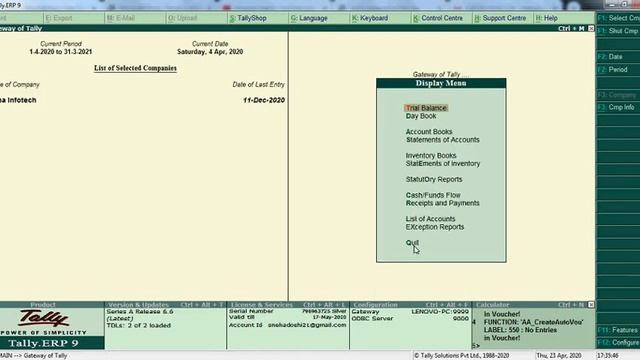The width and height of the screenshot is (640, 360).
Task: Click F1 Shut Cmp button
Action: pos(618,31)
